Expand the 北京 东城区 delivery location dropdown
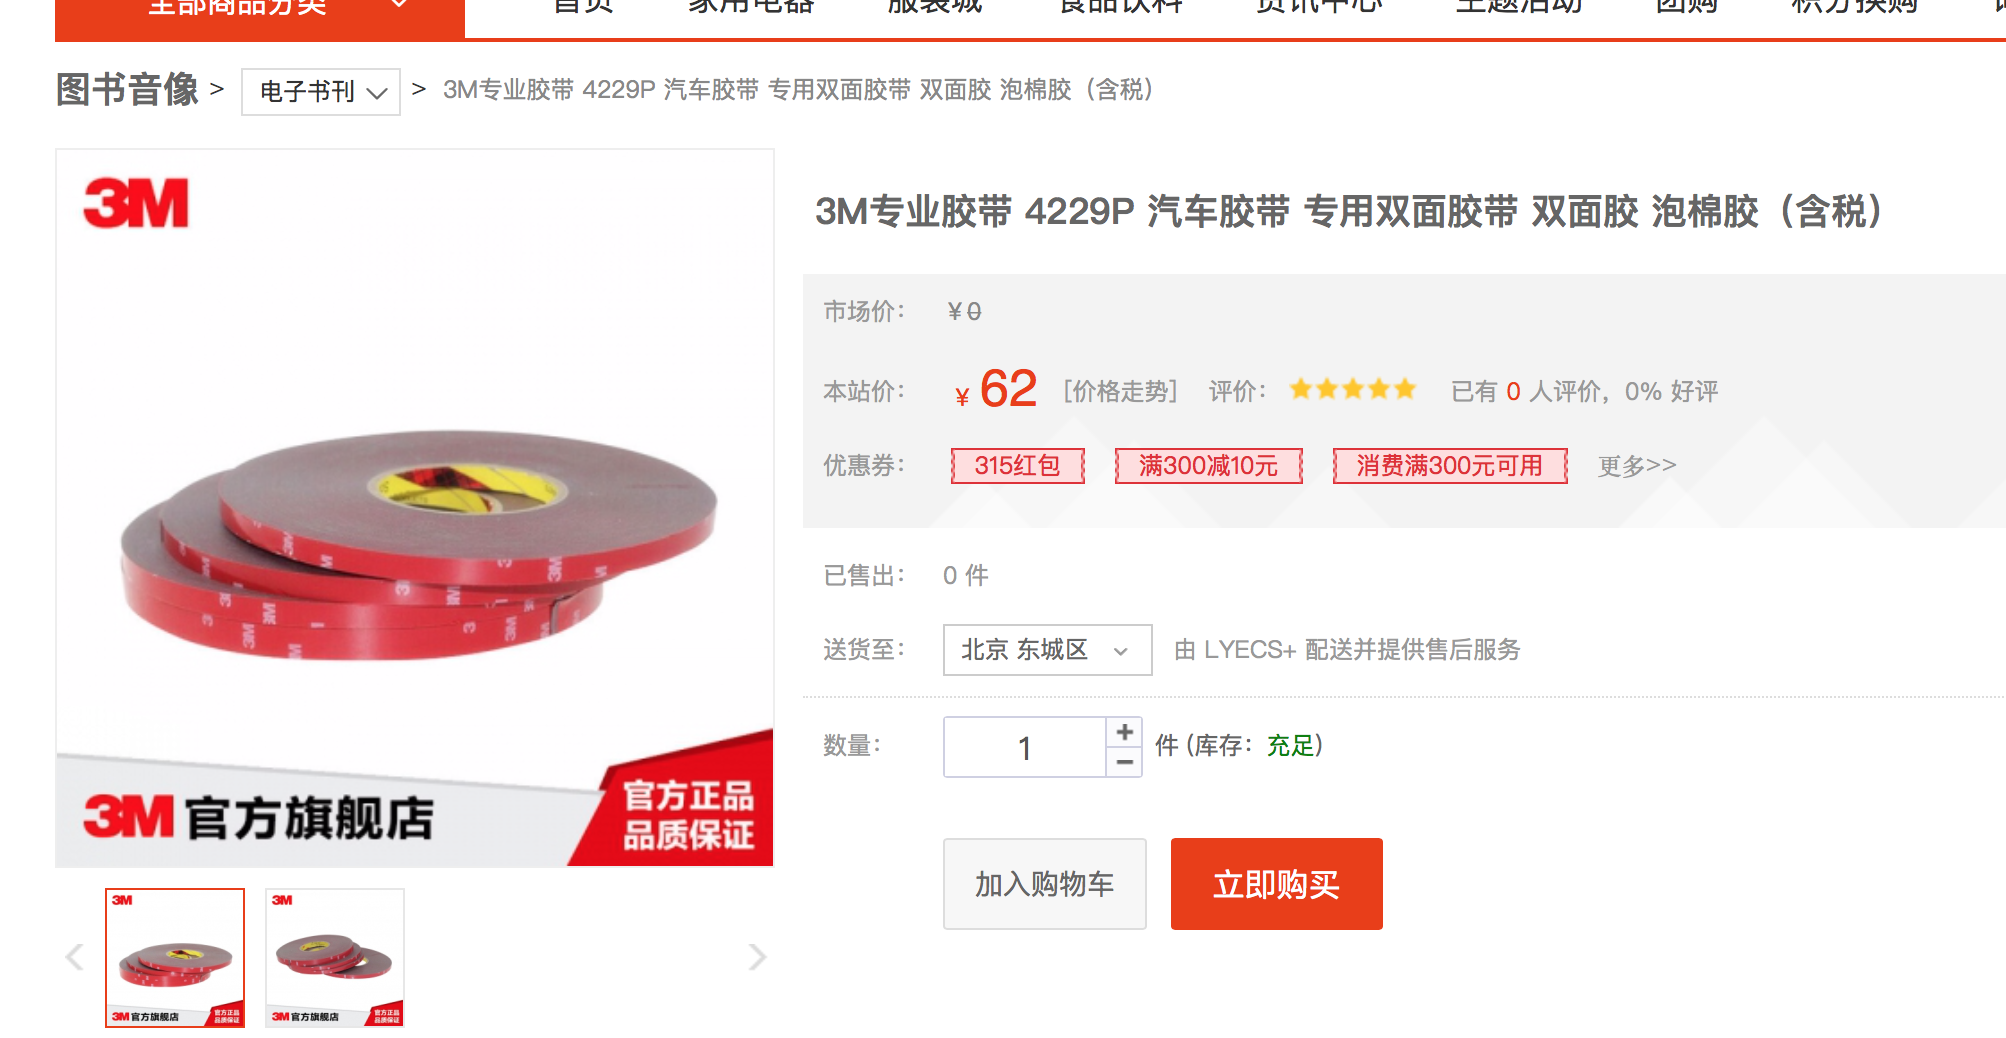 (1047, 650)
